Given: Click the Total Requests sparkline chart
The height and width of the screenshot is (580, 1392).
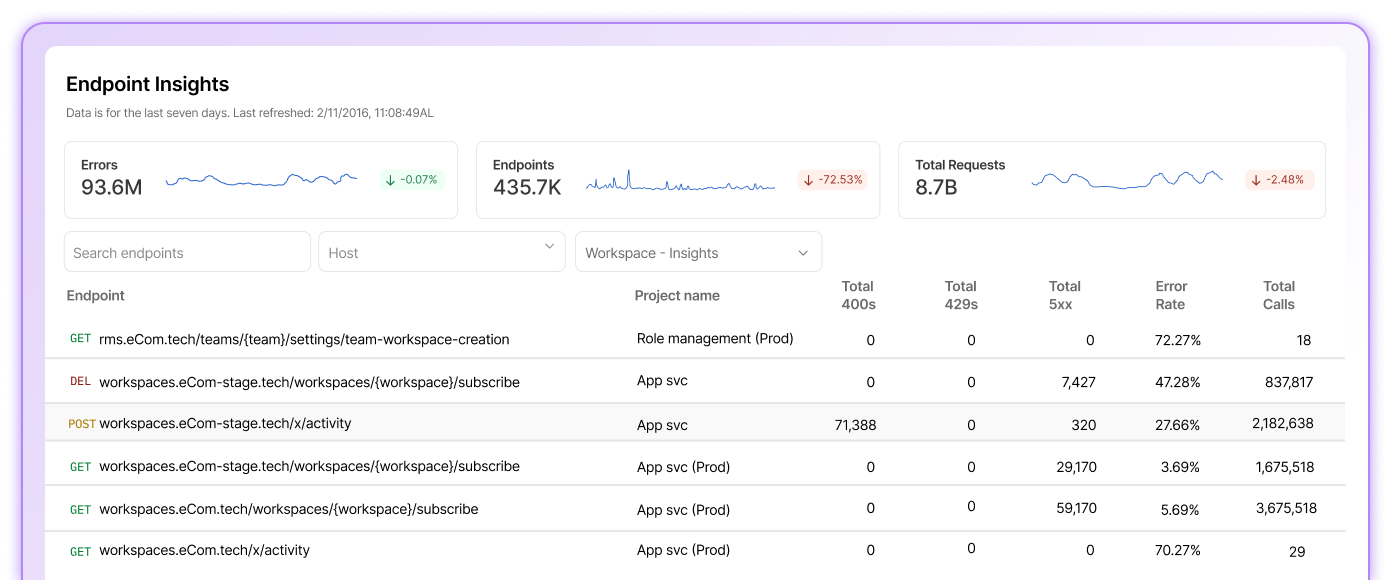Looking at the screenshot, I should tap(1126, 180).
